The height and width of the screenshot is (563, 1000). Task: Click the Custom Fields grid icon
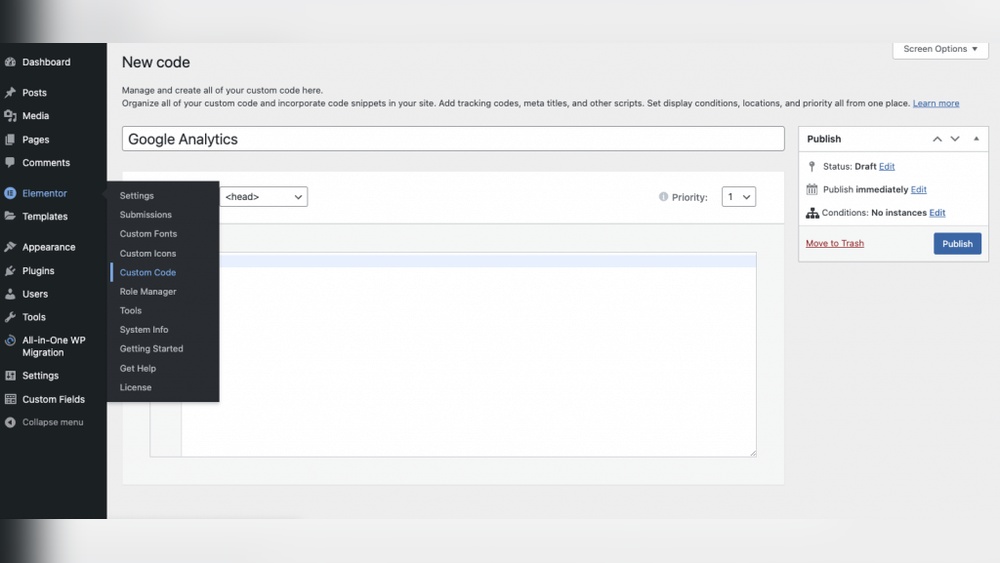[10, 399]
